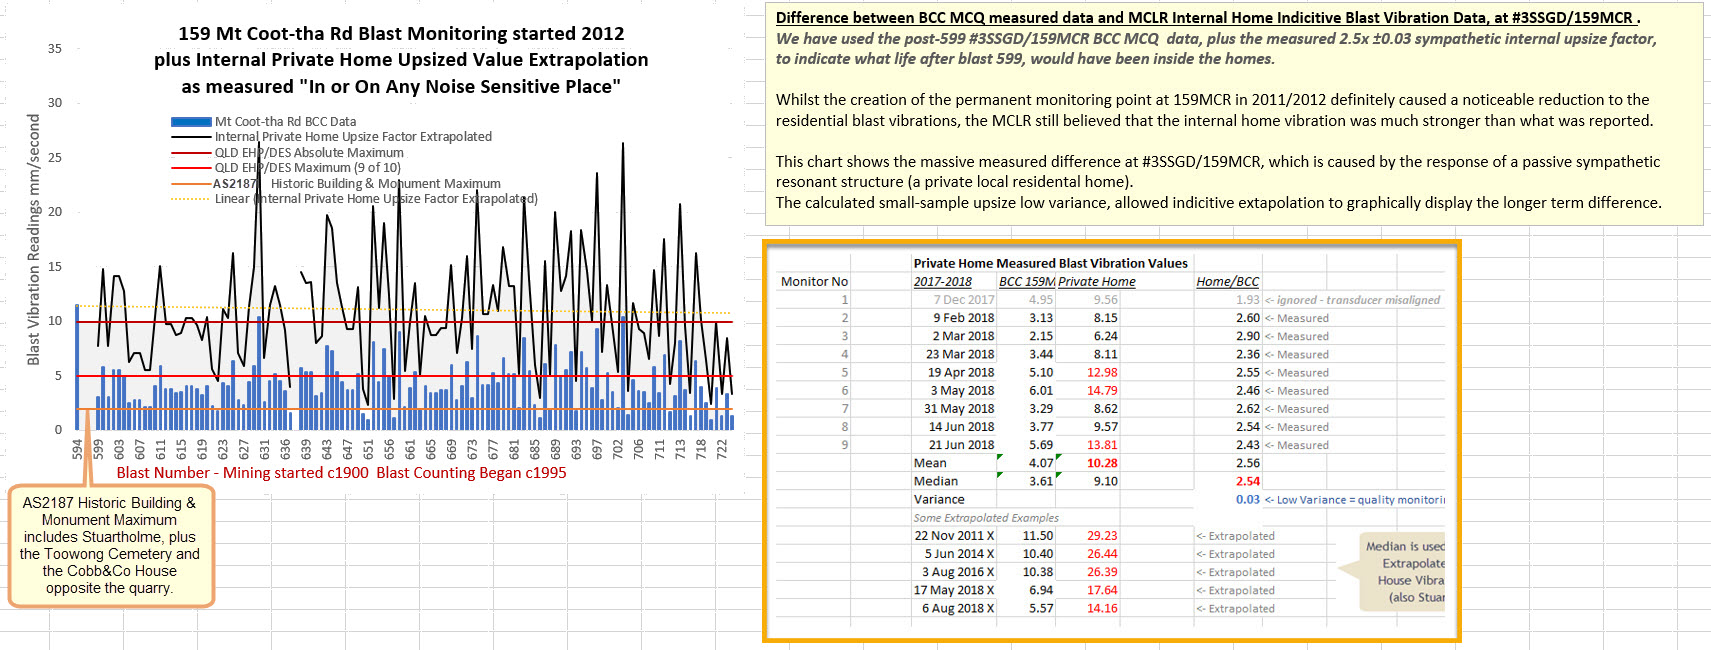Select the Private Home column header
The image size is (1711, 650).
point(1096,282)
